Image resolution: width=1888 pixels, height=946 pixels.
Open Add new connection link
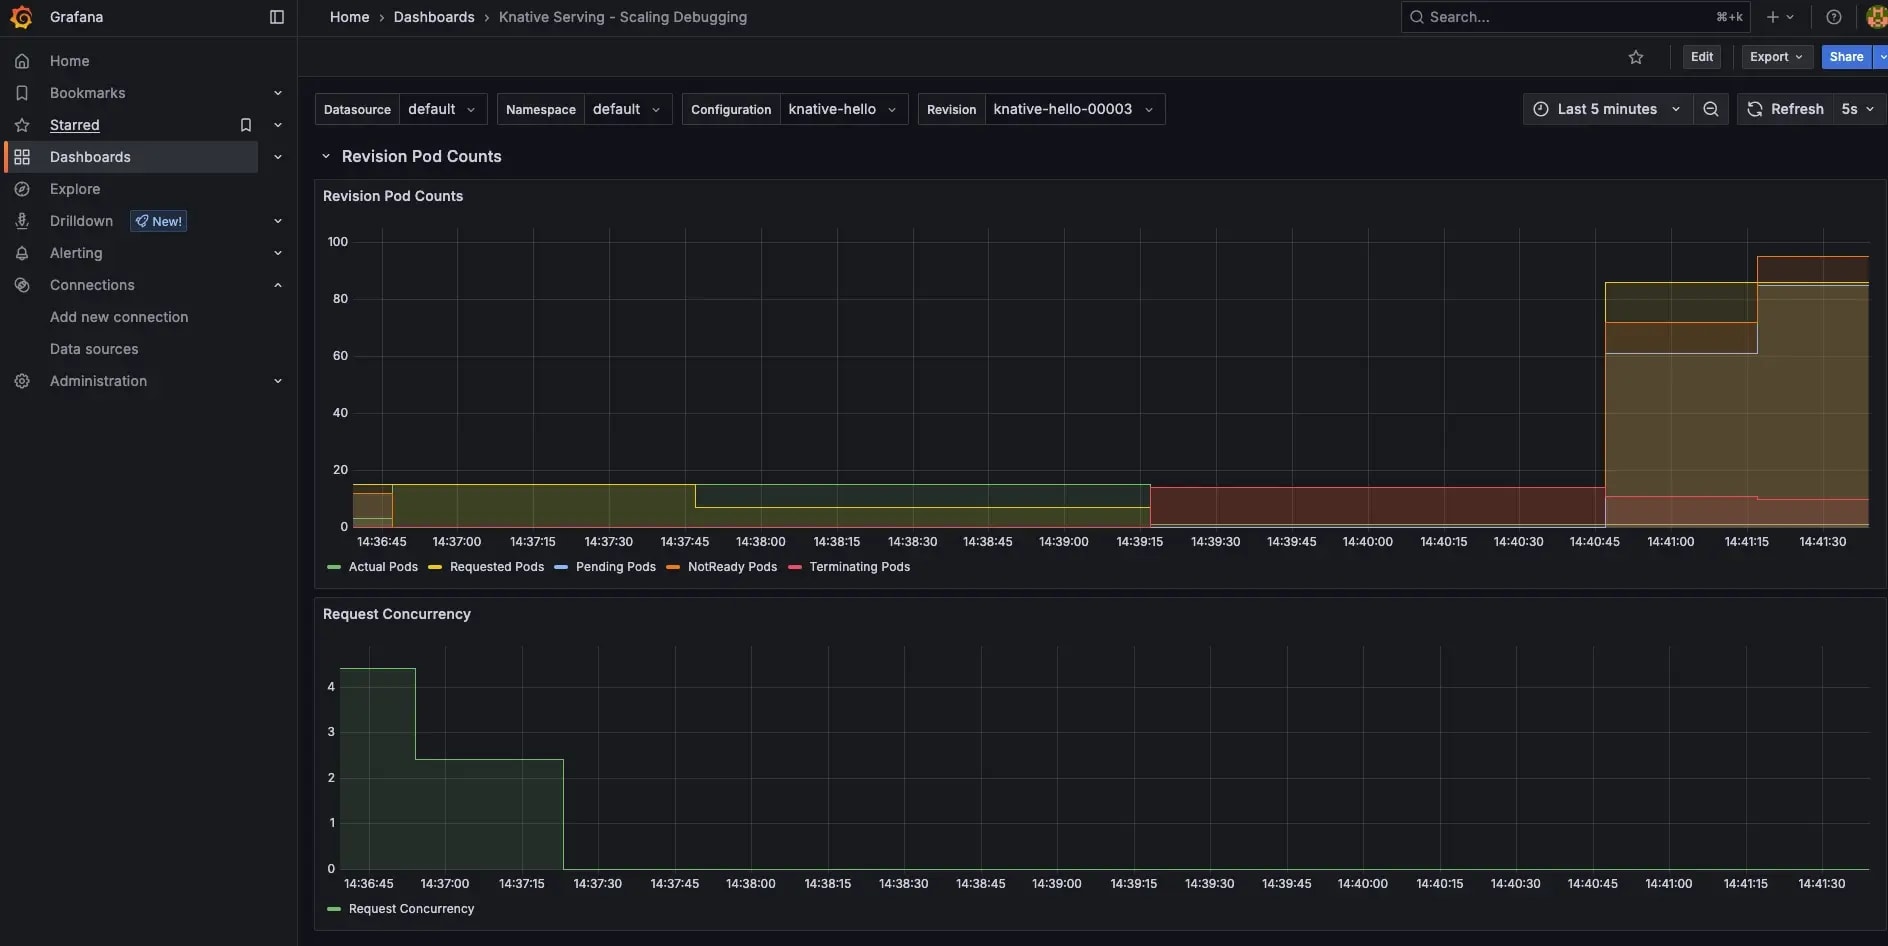click(x=119, y=317)
